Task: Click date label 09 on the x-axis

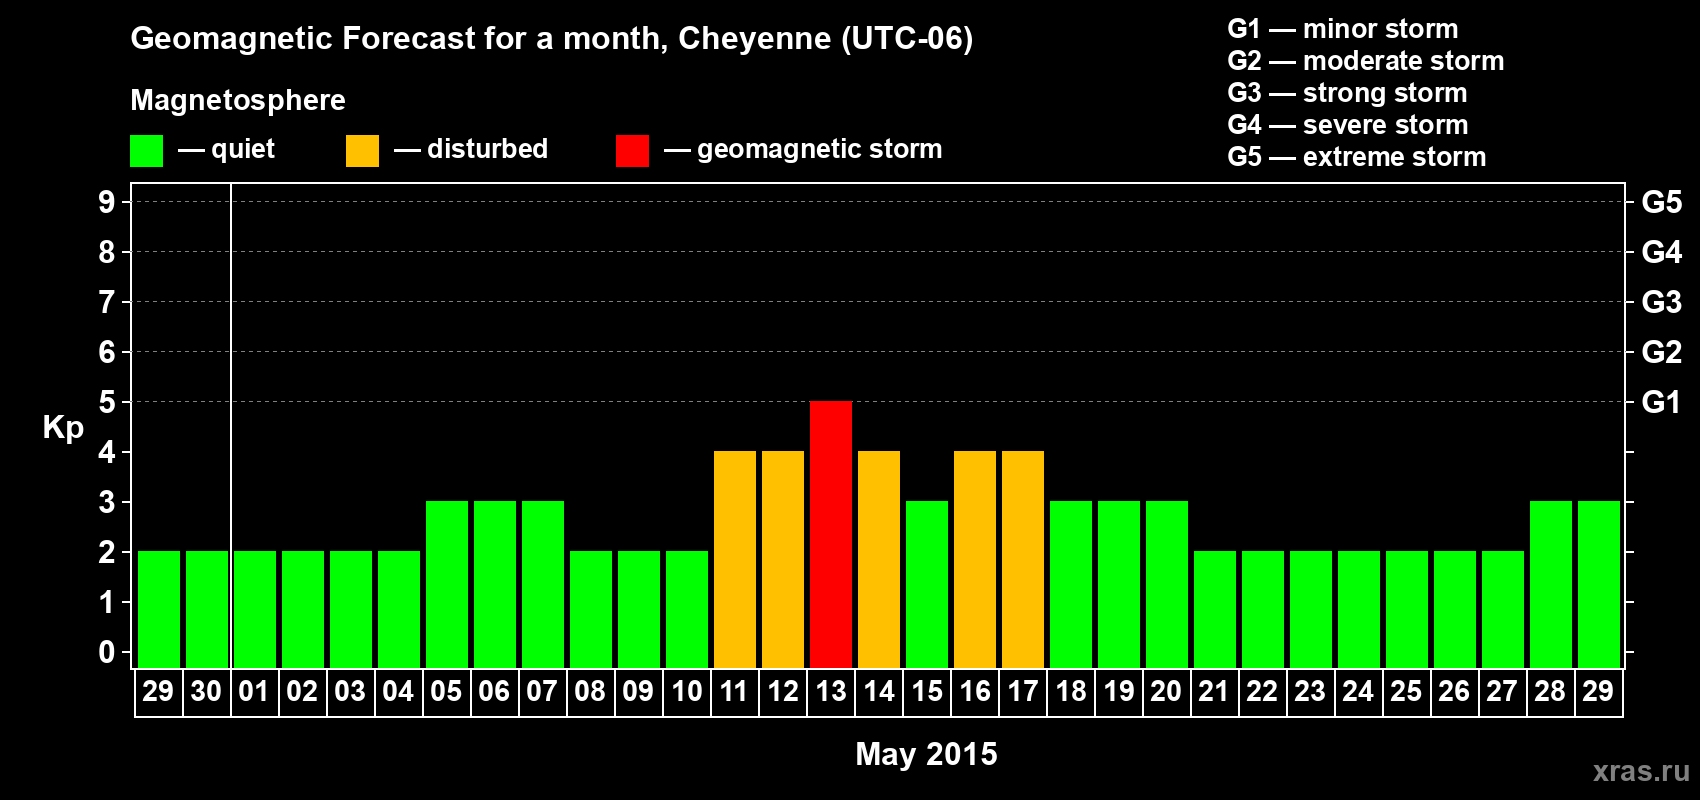Action: coord(638,691)
